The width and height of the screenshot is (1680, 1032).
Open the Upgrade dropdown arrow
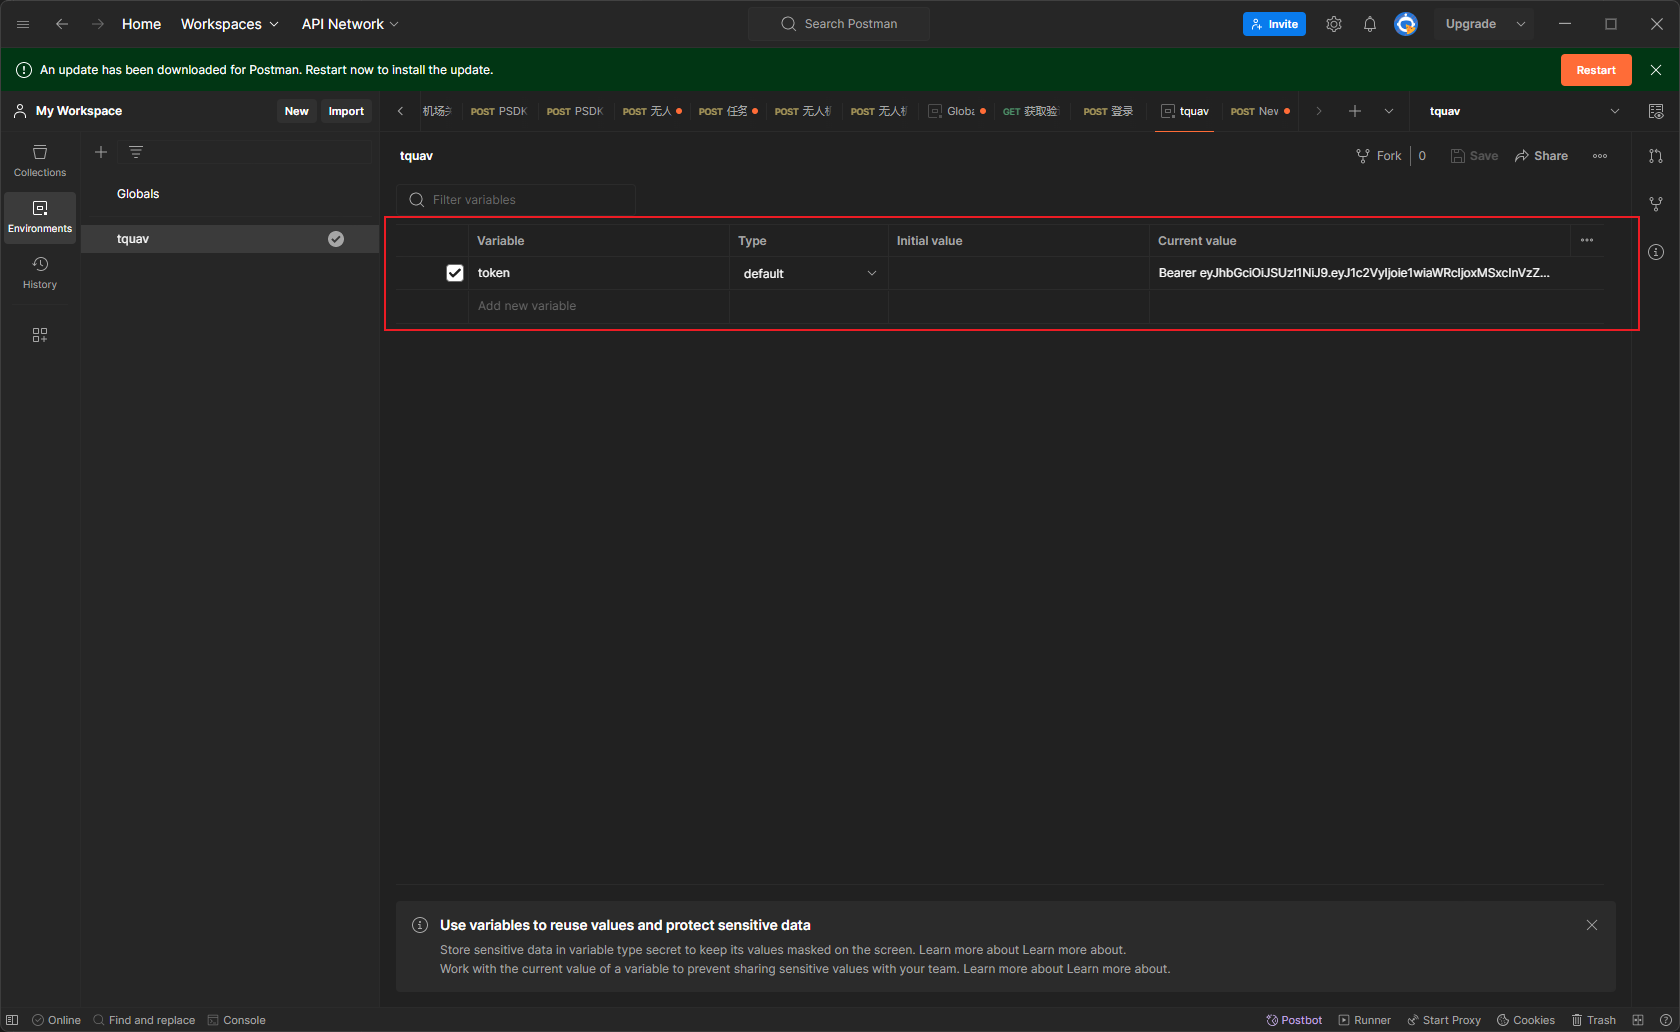1521,24
